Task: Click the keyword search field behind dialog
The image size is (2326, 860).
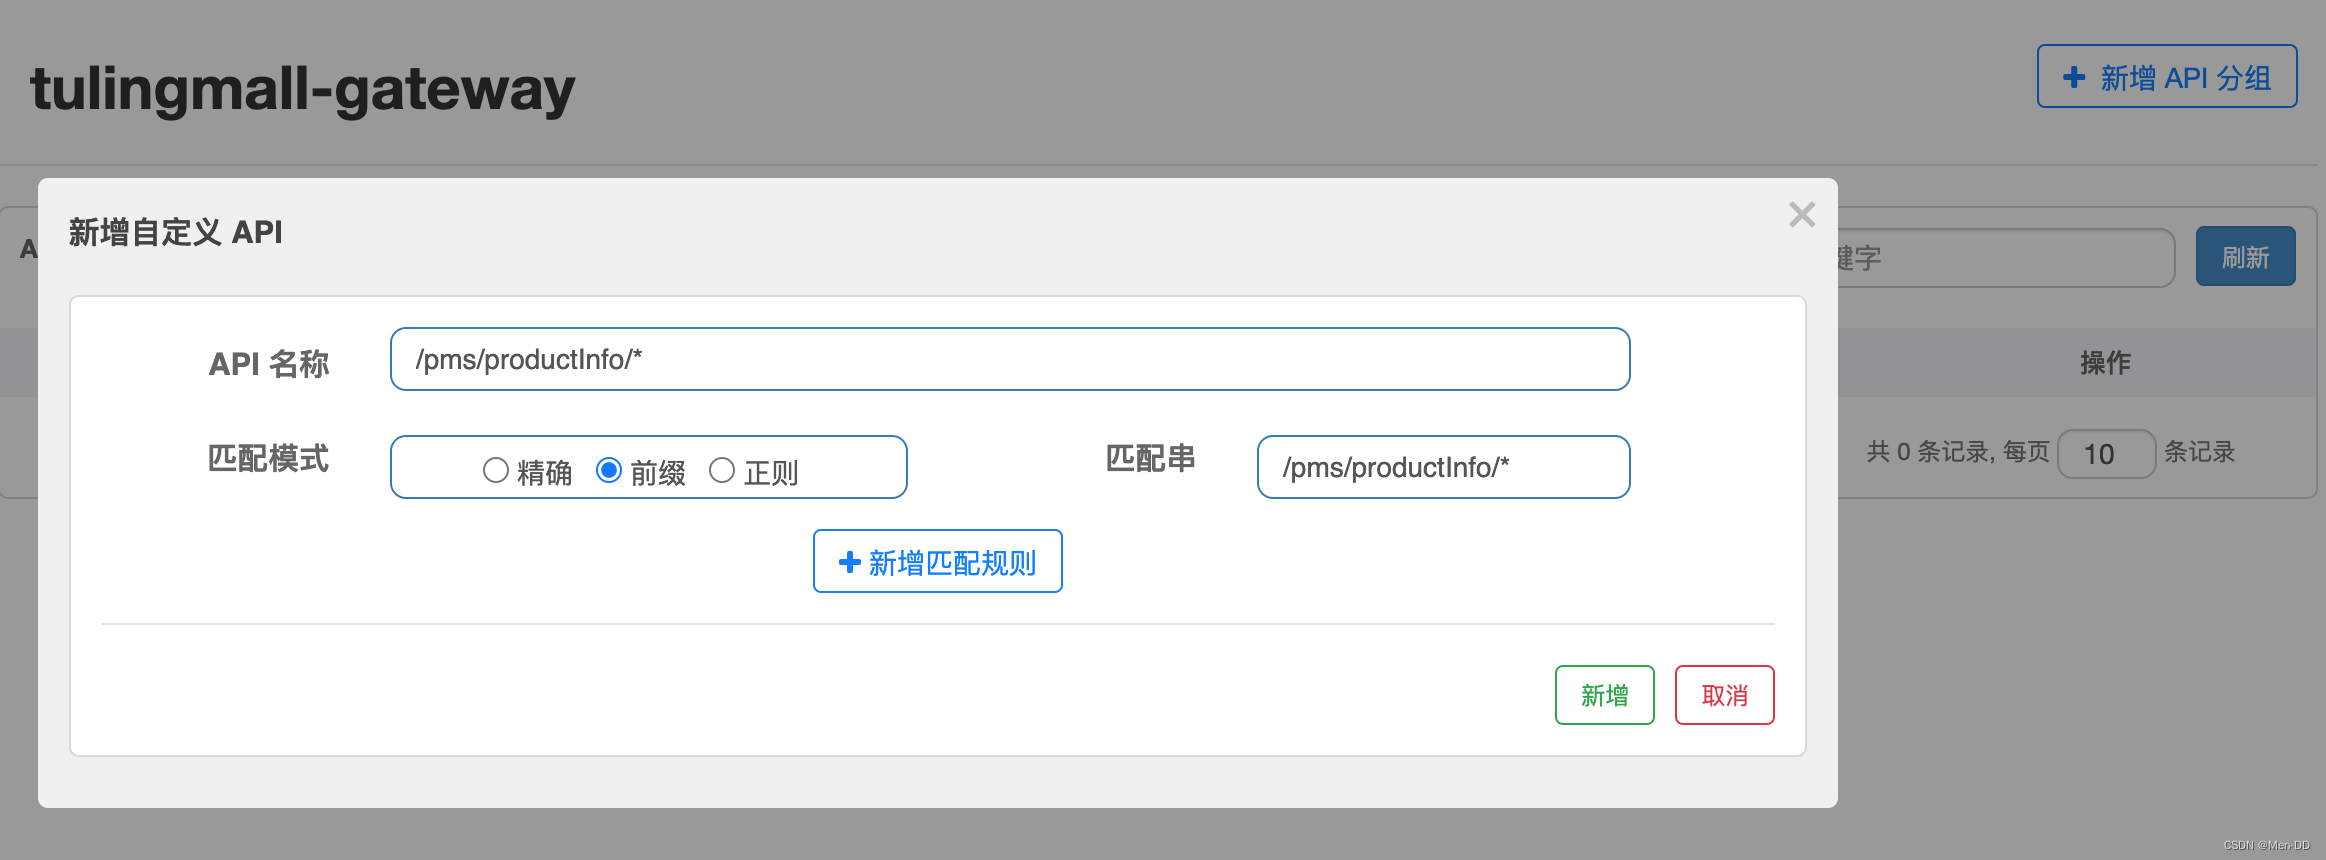Action: coord(2005,258)
